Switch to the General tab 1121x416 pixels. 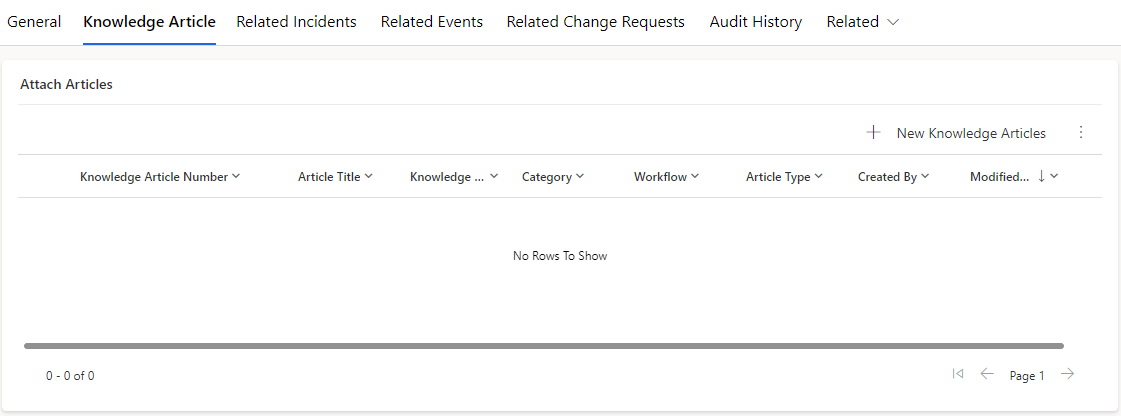(x=34, y=22)
